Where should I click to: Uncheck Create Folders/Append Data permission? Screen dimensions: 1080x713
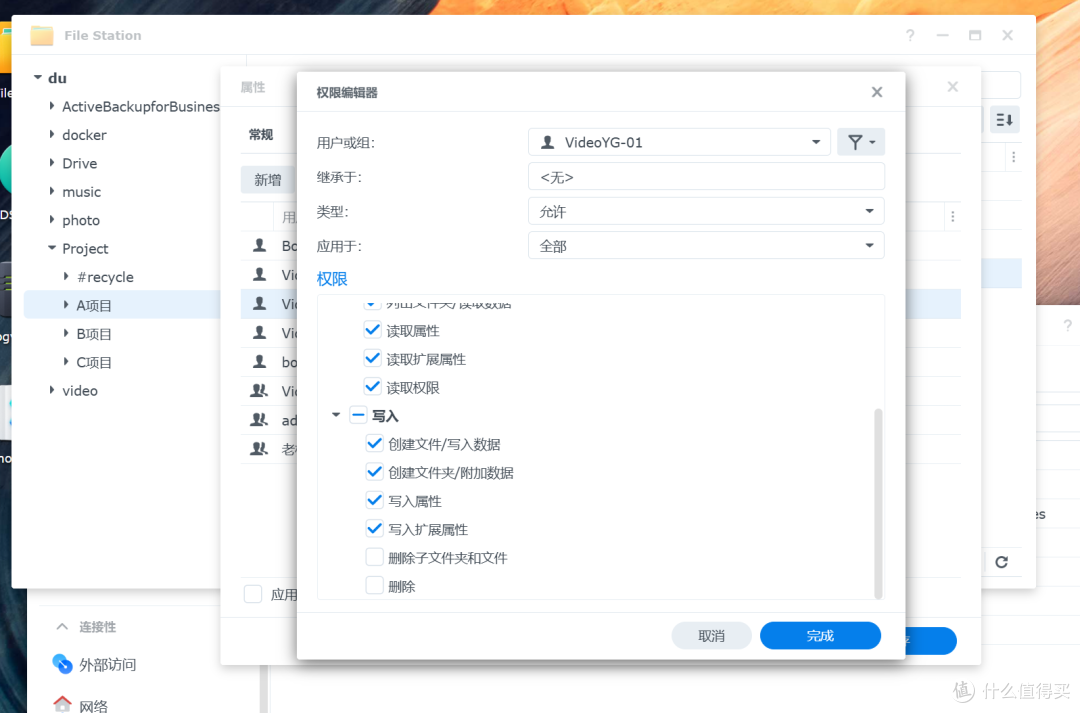[375, 472]
